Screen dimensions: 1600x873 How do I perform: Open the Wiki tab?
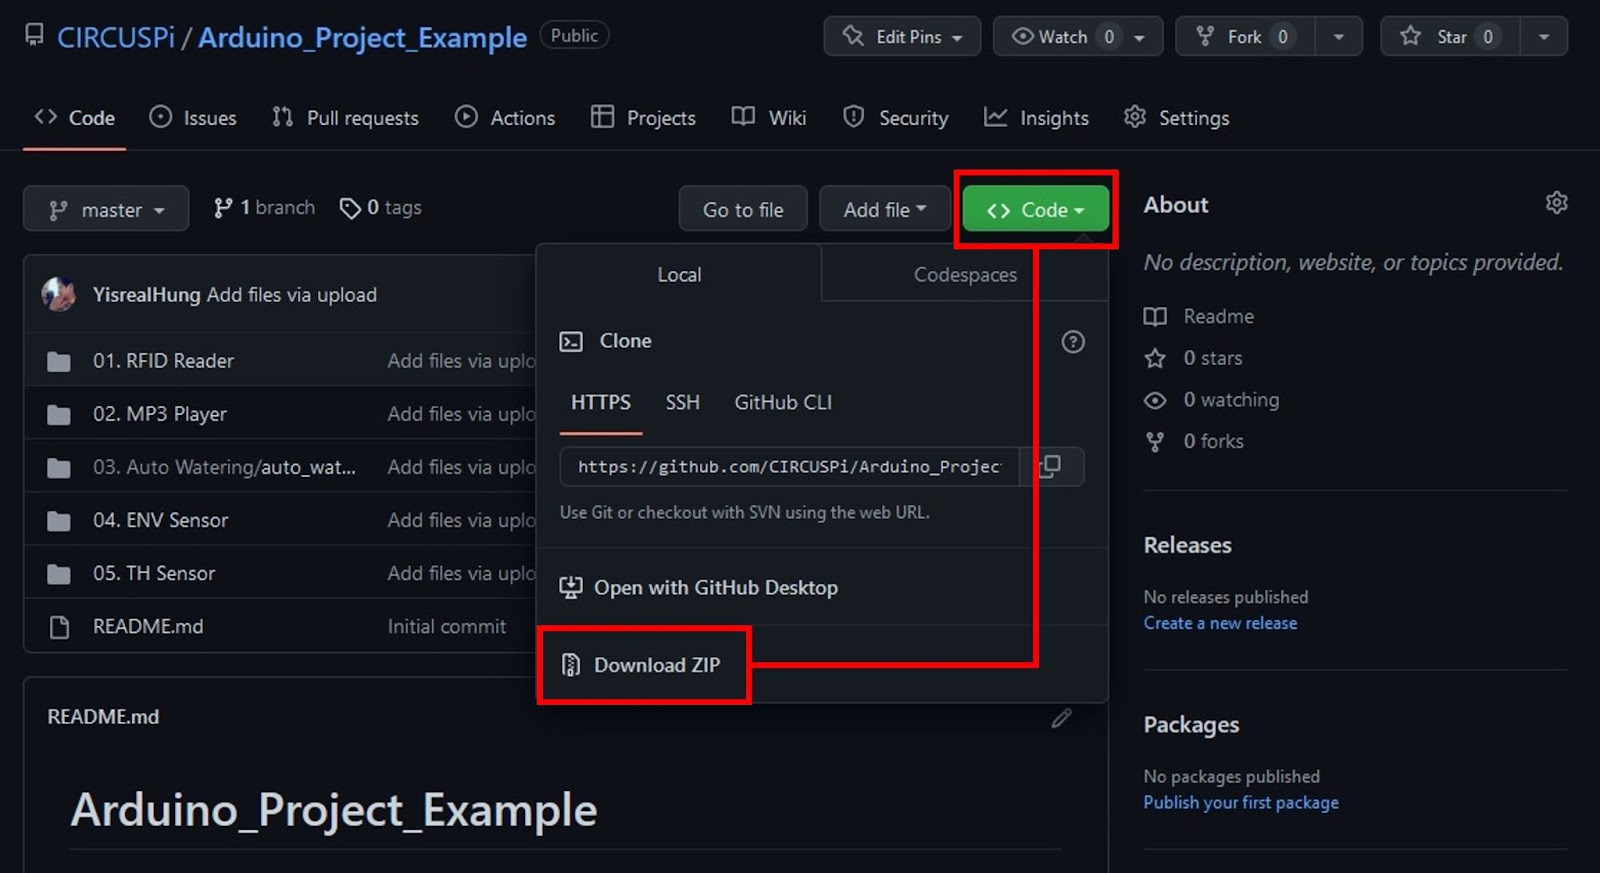[769, 117]
